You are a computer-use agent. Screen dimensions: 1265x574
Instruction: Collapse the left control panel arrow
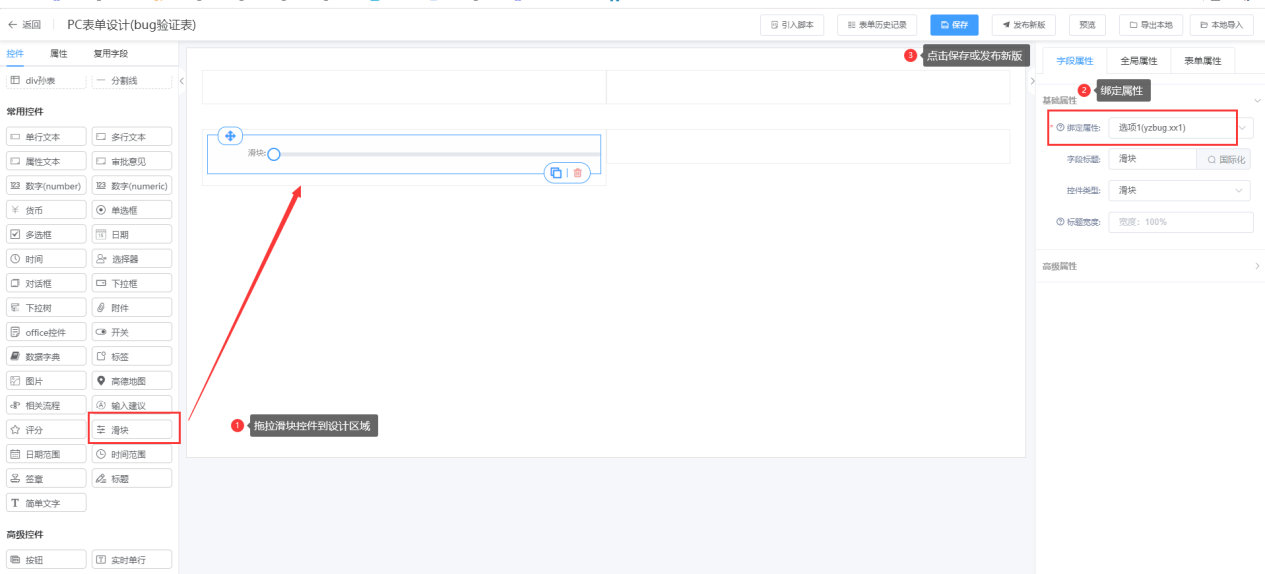tap(182, 81)
